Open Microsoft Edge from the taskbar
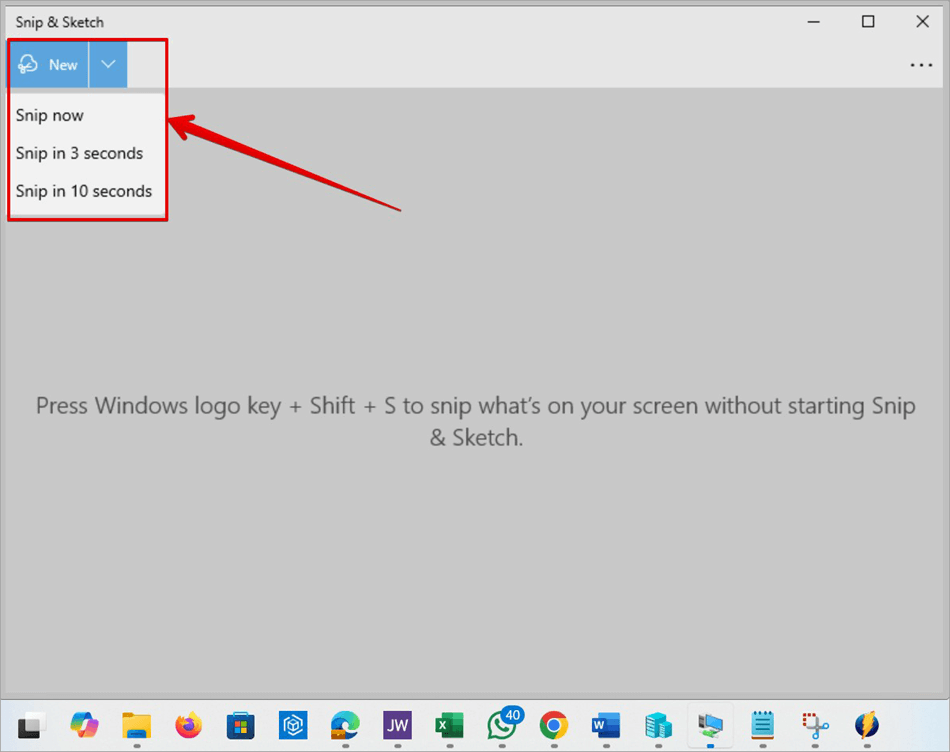 (x=345, y=725)
